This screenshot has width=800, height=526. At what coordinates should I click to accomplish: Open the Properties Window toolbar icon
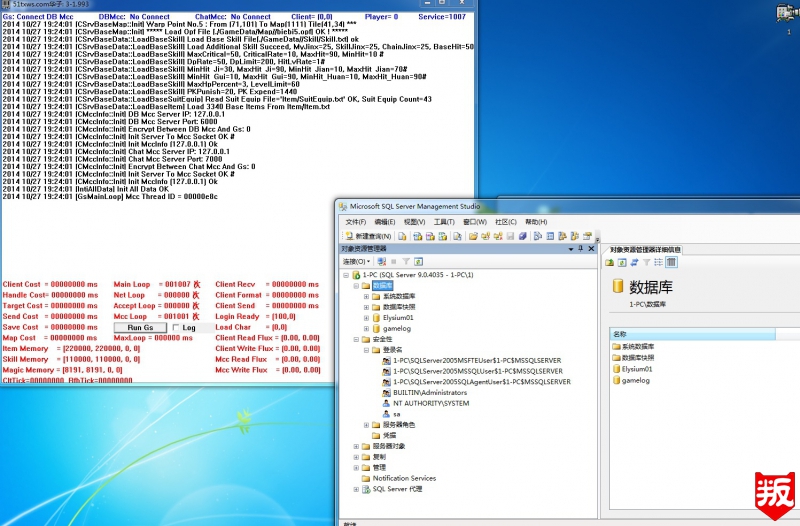click(587, 236)
